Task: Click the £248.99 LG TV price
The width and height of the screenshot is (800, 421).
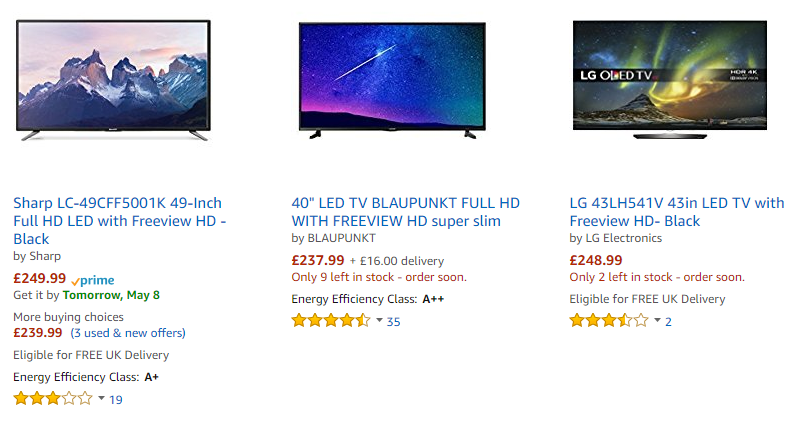Action: [x=596, y=260]
